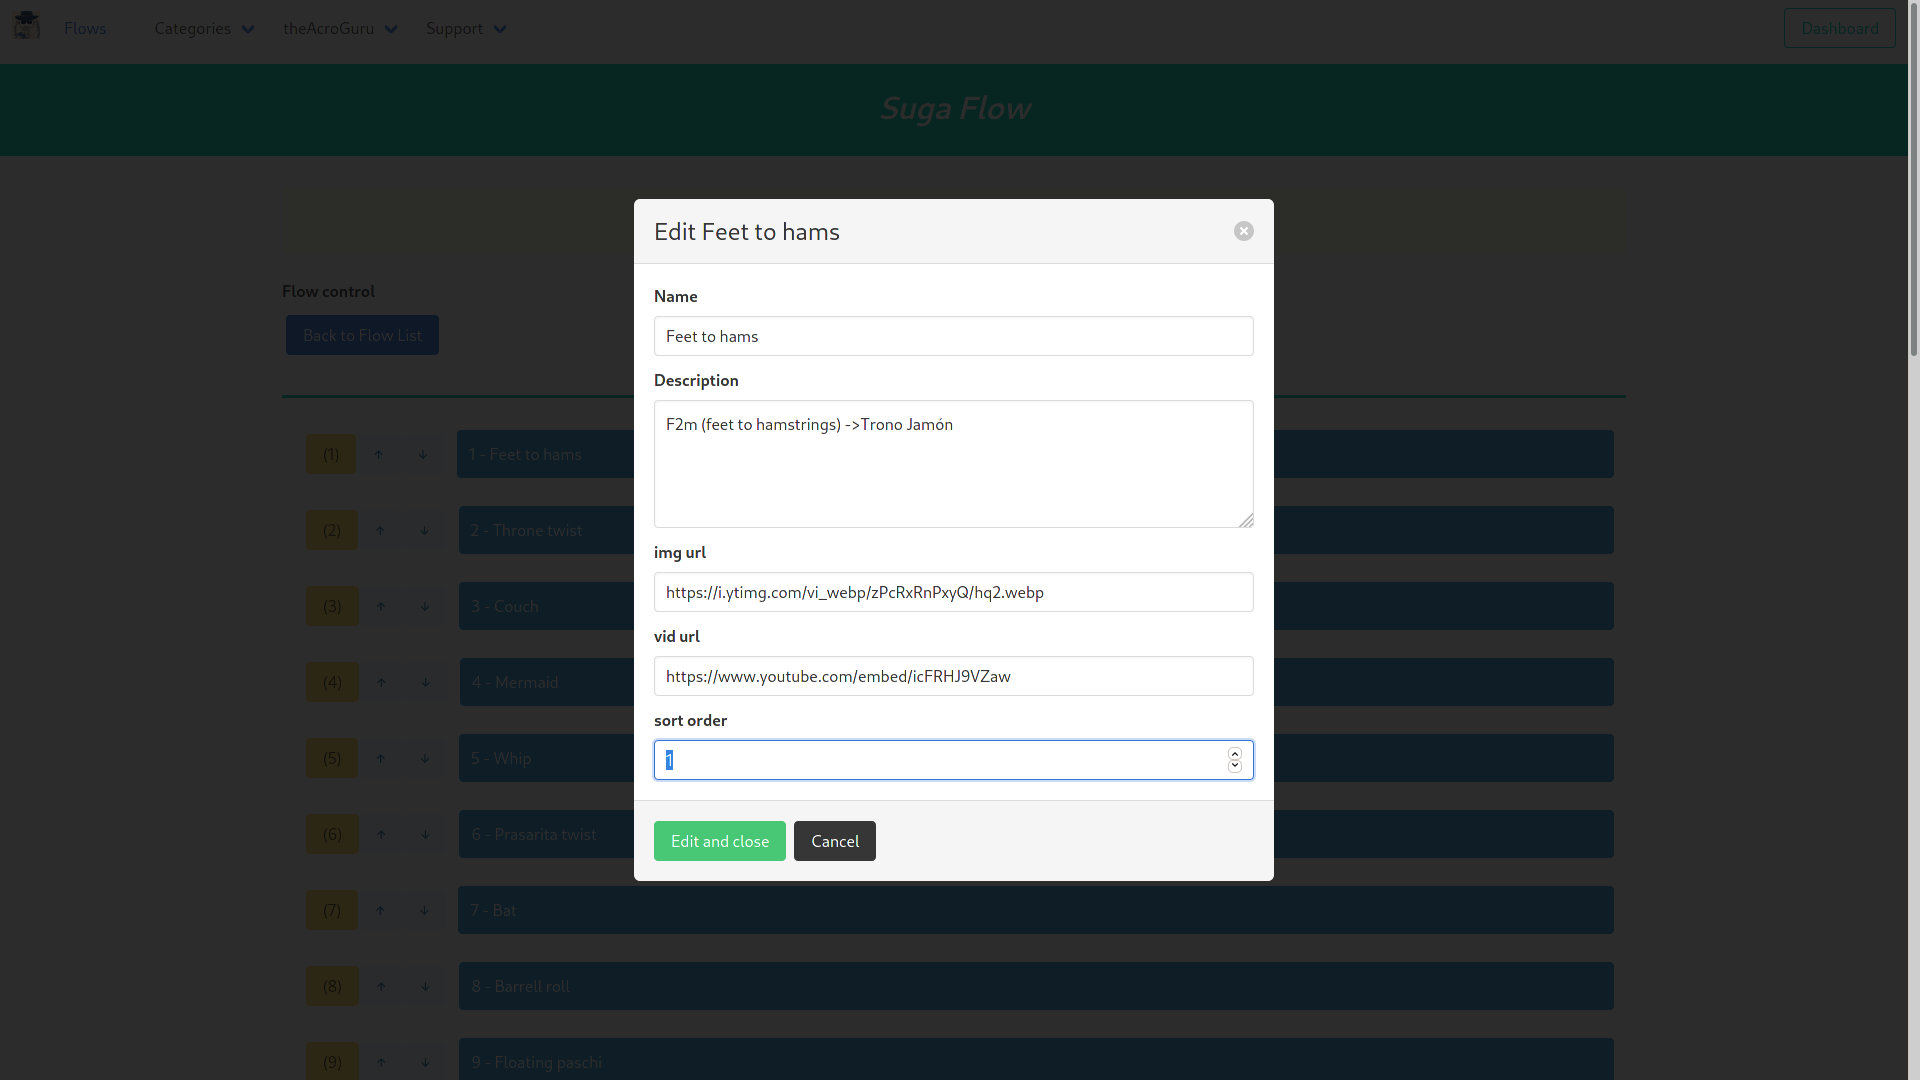Viewport: 1920px width, 1080px height.
Task: Move Whip item down
Action: [x=425, y=759]
